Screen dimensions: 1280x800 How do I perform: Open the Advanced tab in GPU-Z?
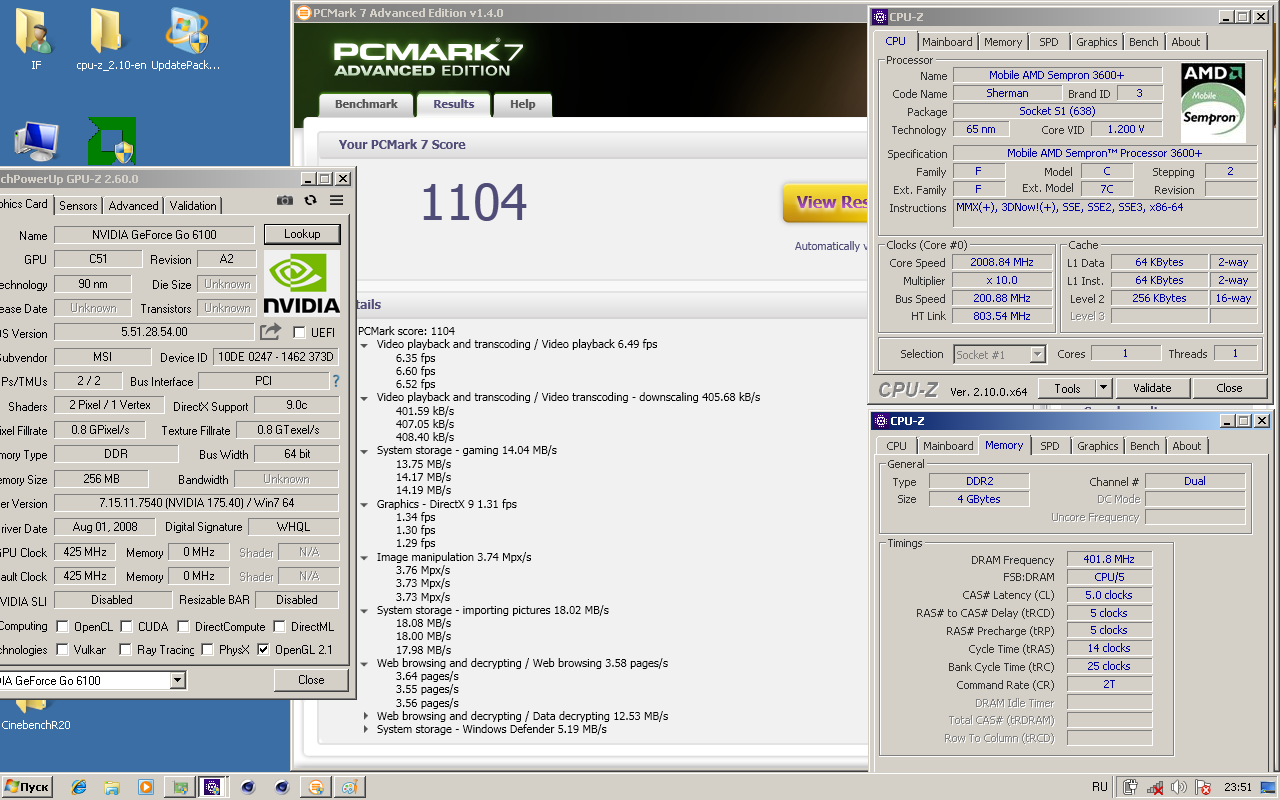pyautogui.click(x=133, y=205)
